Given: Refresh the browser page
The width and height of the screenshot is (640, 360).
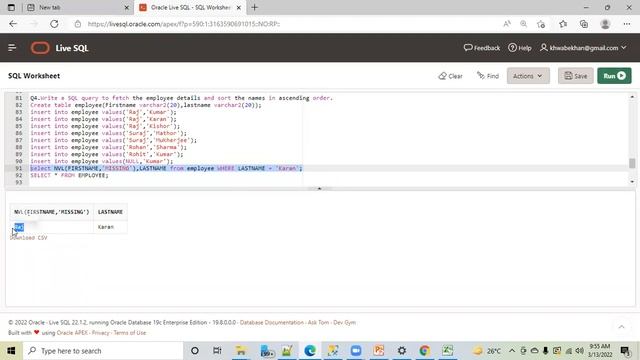Looking at the screenshot, I should point(54,24).
